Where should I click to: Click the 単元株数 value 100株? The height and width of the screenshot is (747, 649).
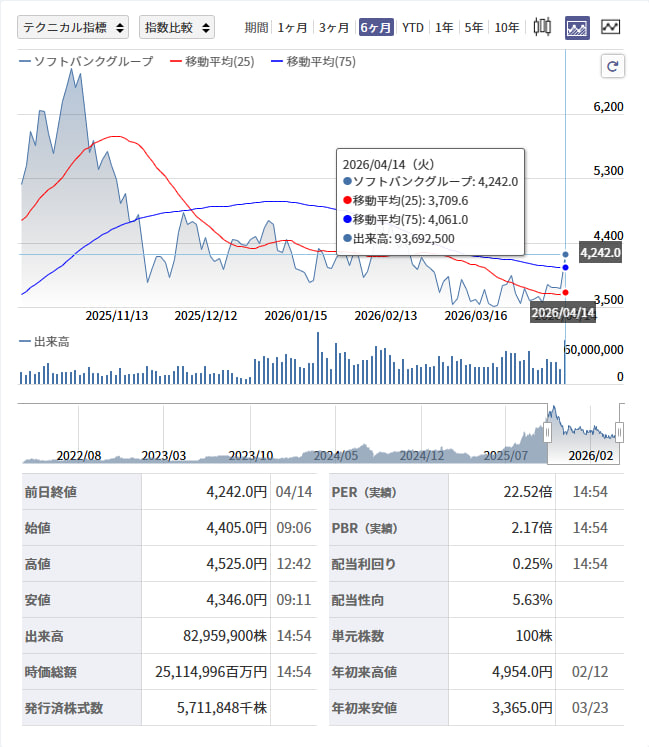534,636
